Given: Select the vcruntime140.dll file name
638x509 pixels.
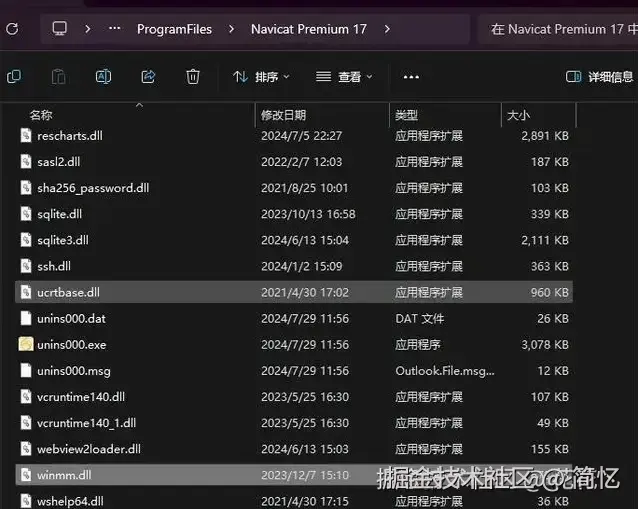Looking at the screenshot, I should pos(81,397).
